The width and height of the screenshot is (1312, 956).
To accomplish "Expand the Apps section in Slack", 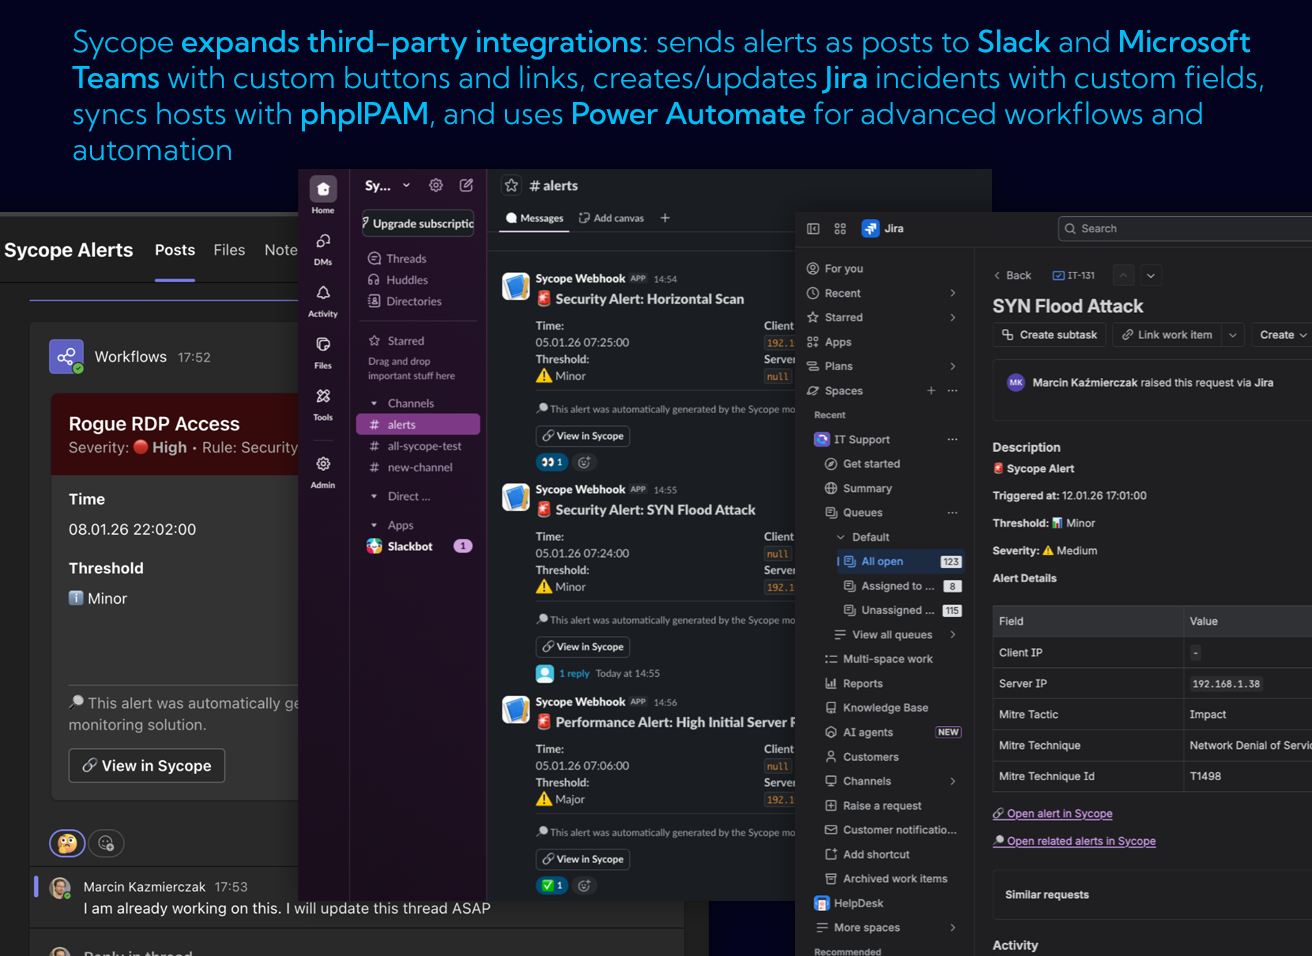I will point(374,525).
